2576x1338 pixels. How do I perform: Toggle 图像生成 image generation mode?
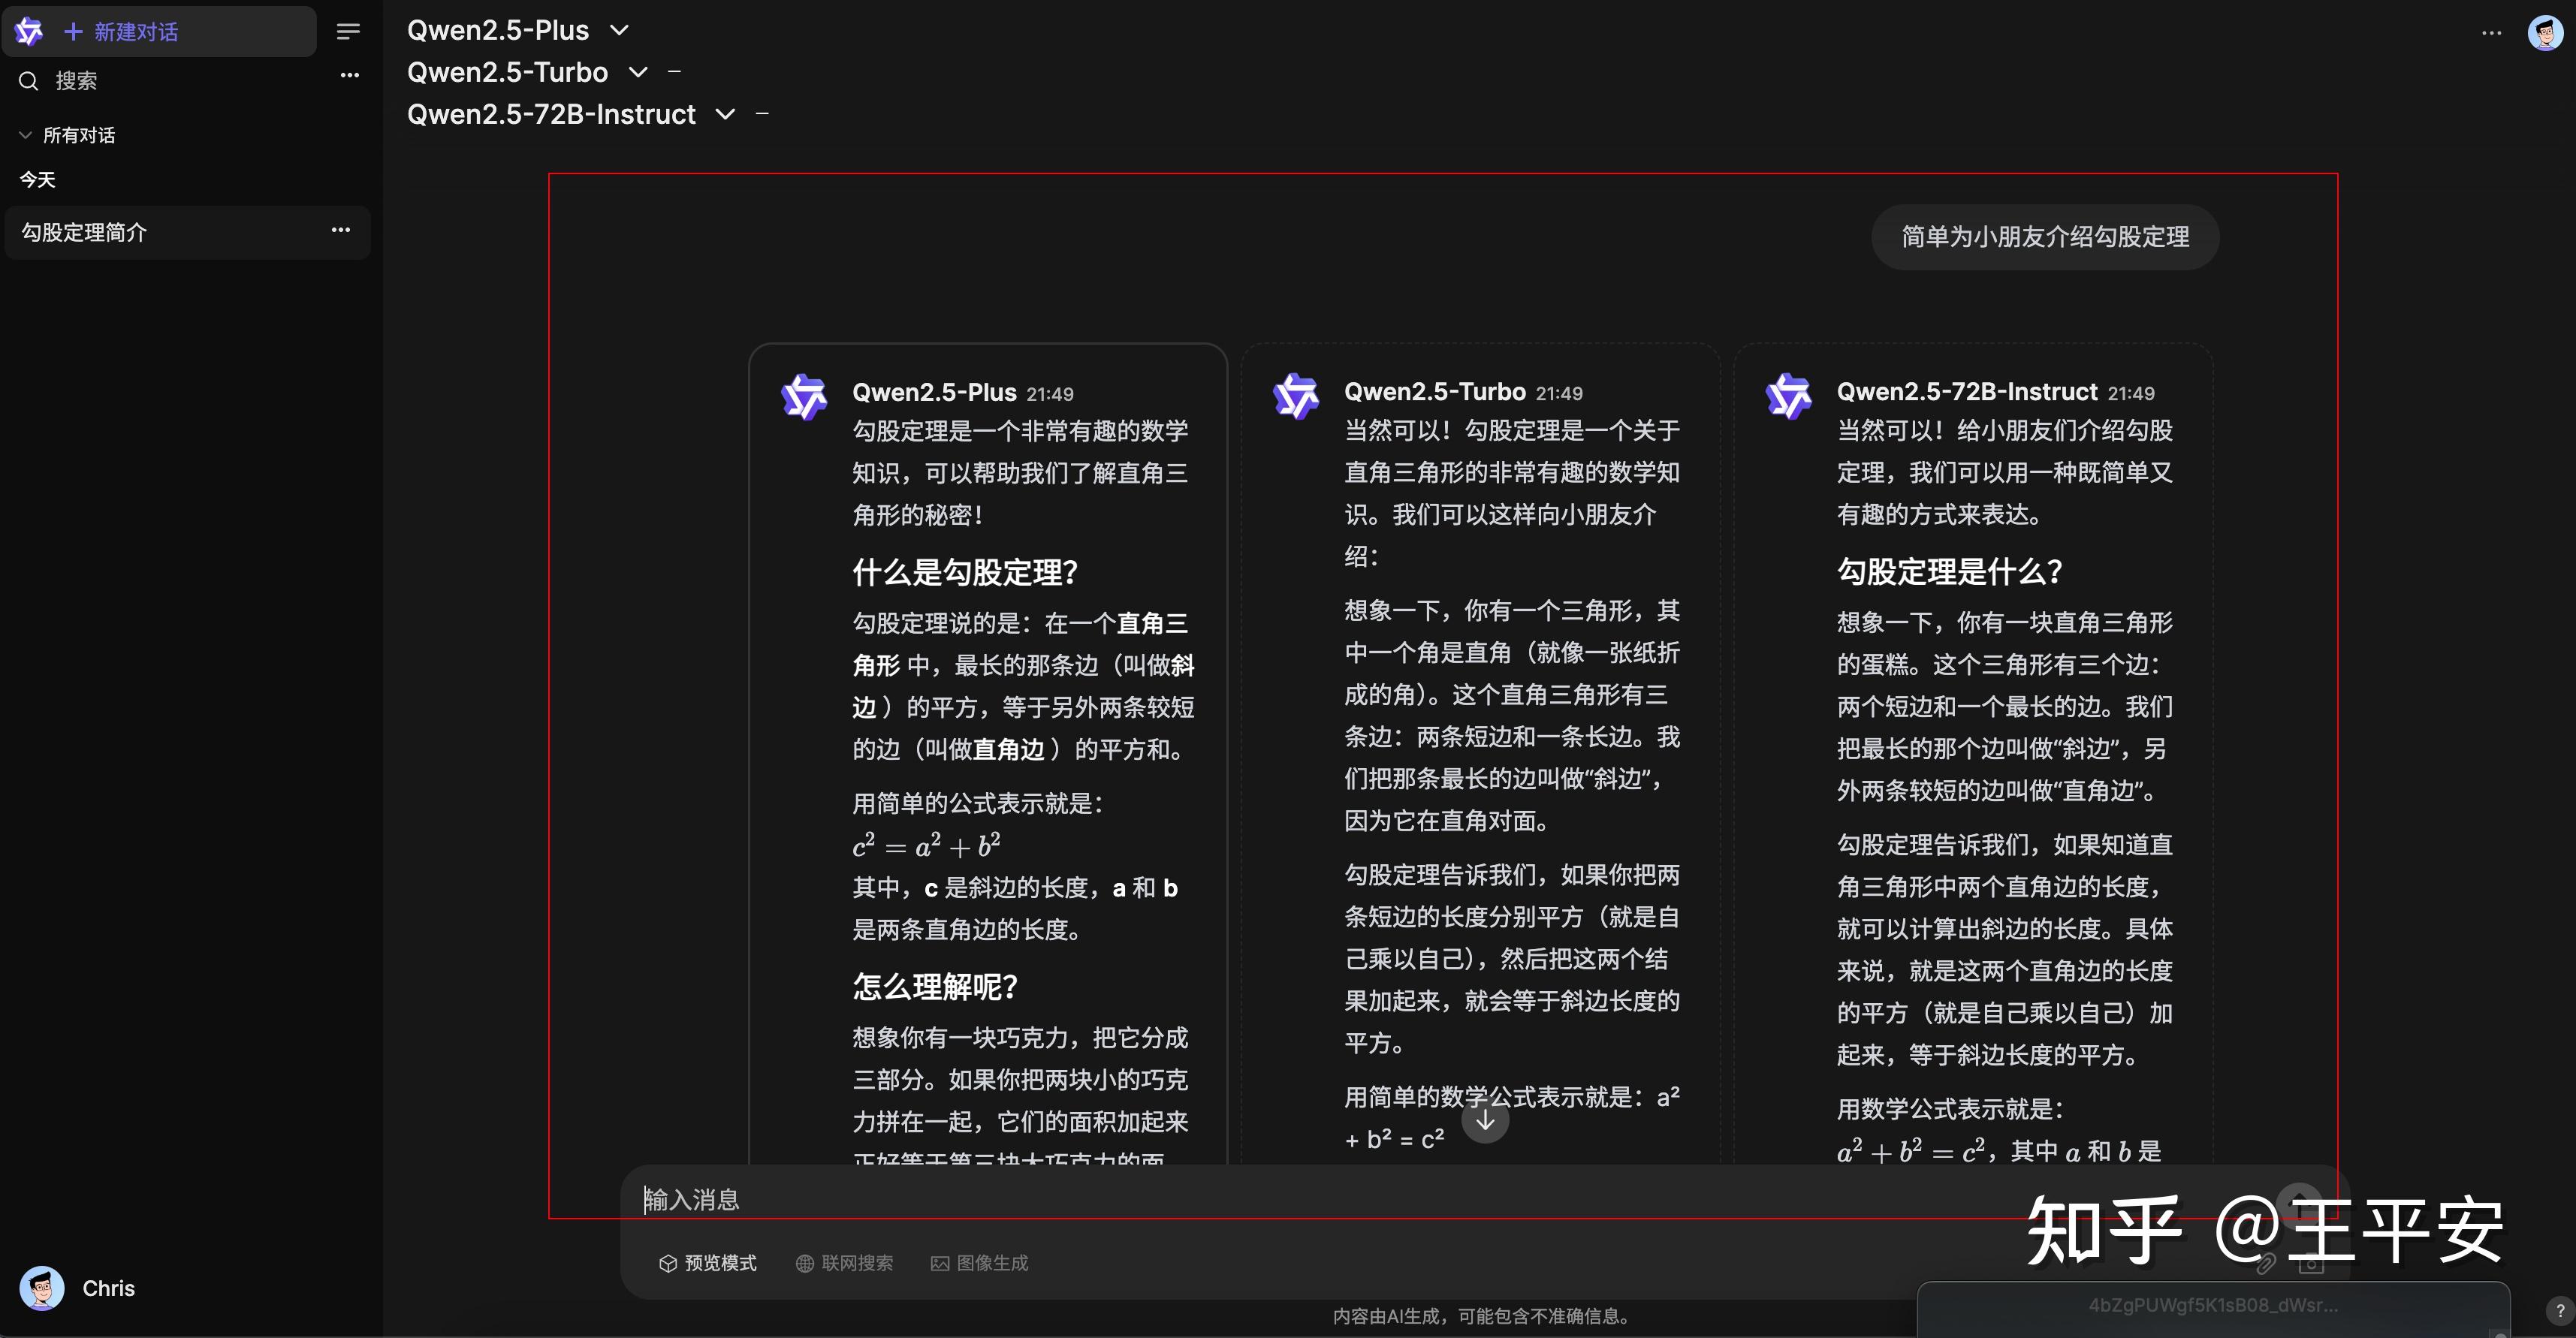pos(980,1263)
